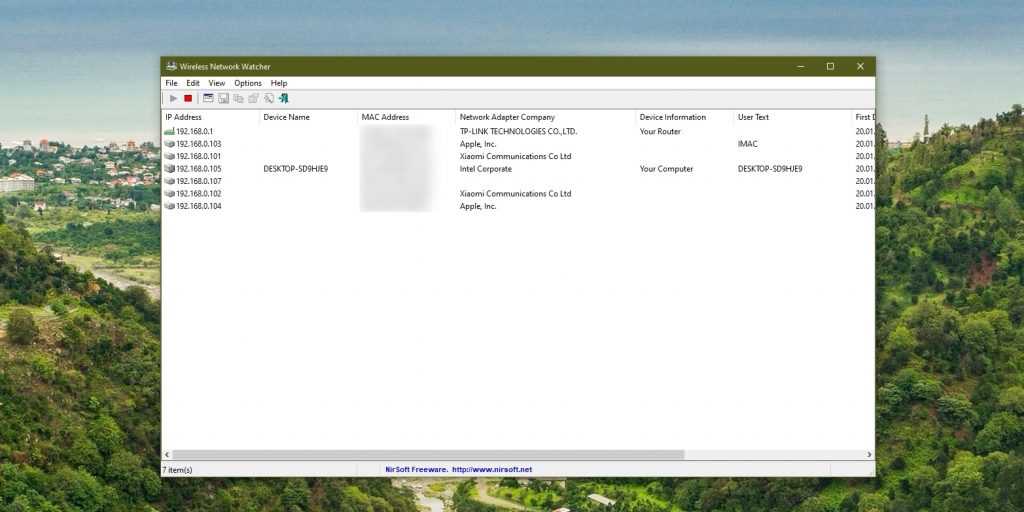Click the Find magnifier toolbar icon

click(x=268, y=98)
